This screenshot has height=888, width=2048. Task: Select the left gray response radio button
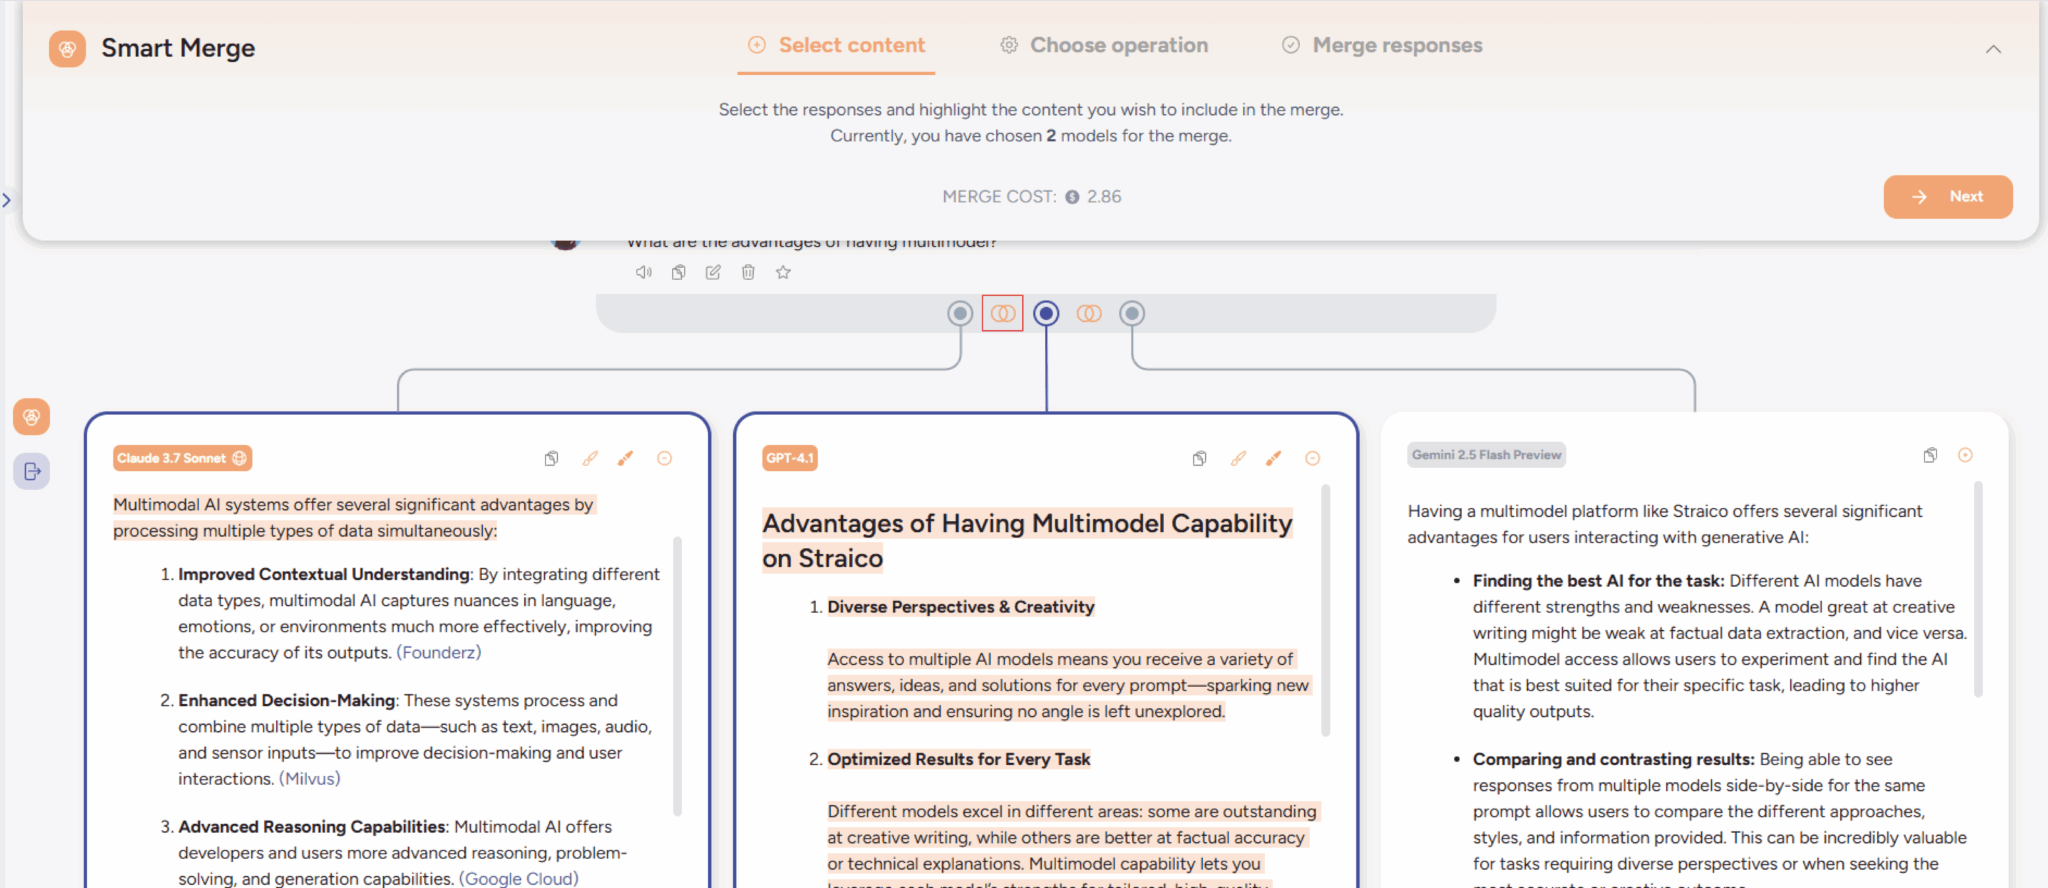tap(960, 313)
